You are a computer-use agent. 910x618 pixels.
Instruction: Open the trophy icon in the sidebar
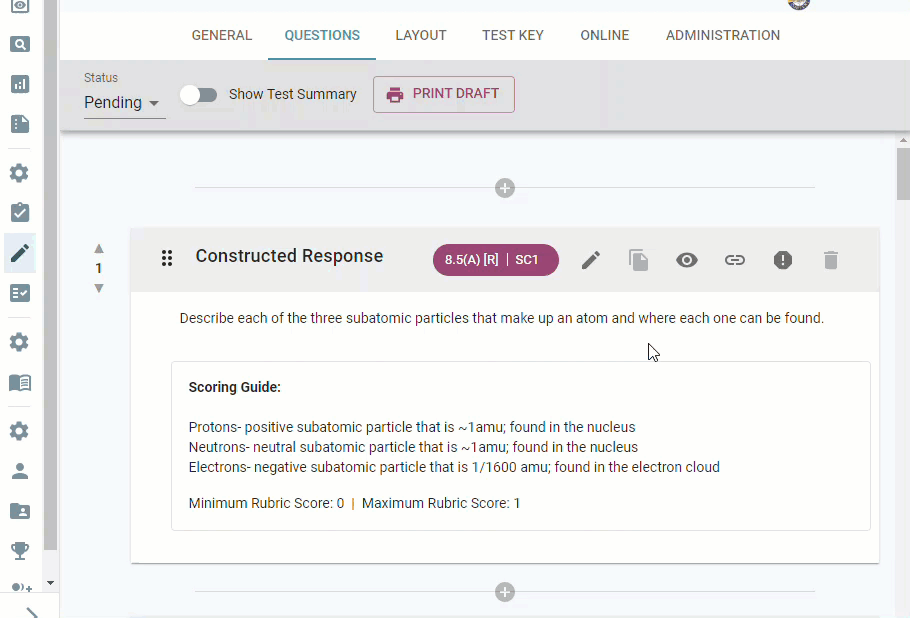[x=20, y=550]
